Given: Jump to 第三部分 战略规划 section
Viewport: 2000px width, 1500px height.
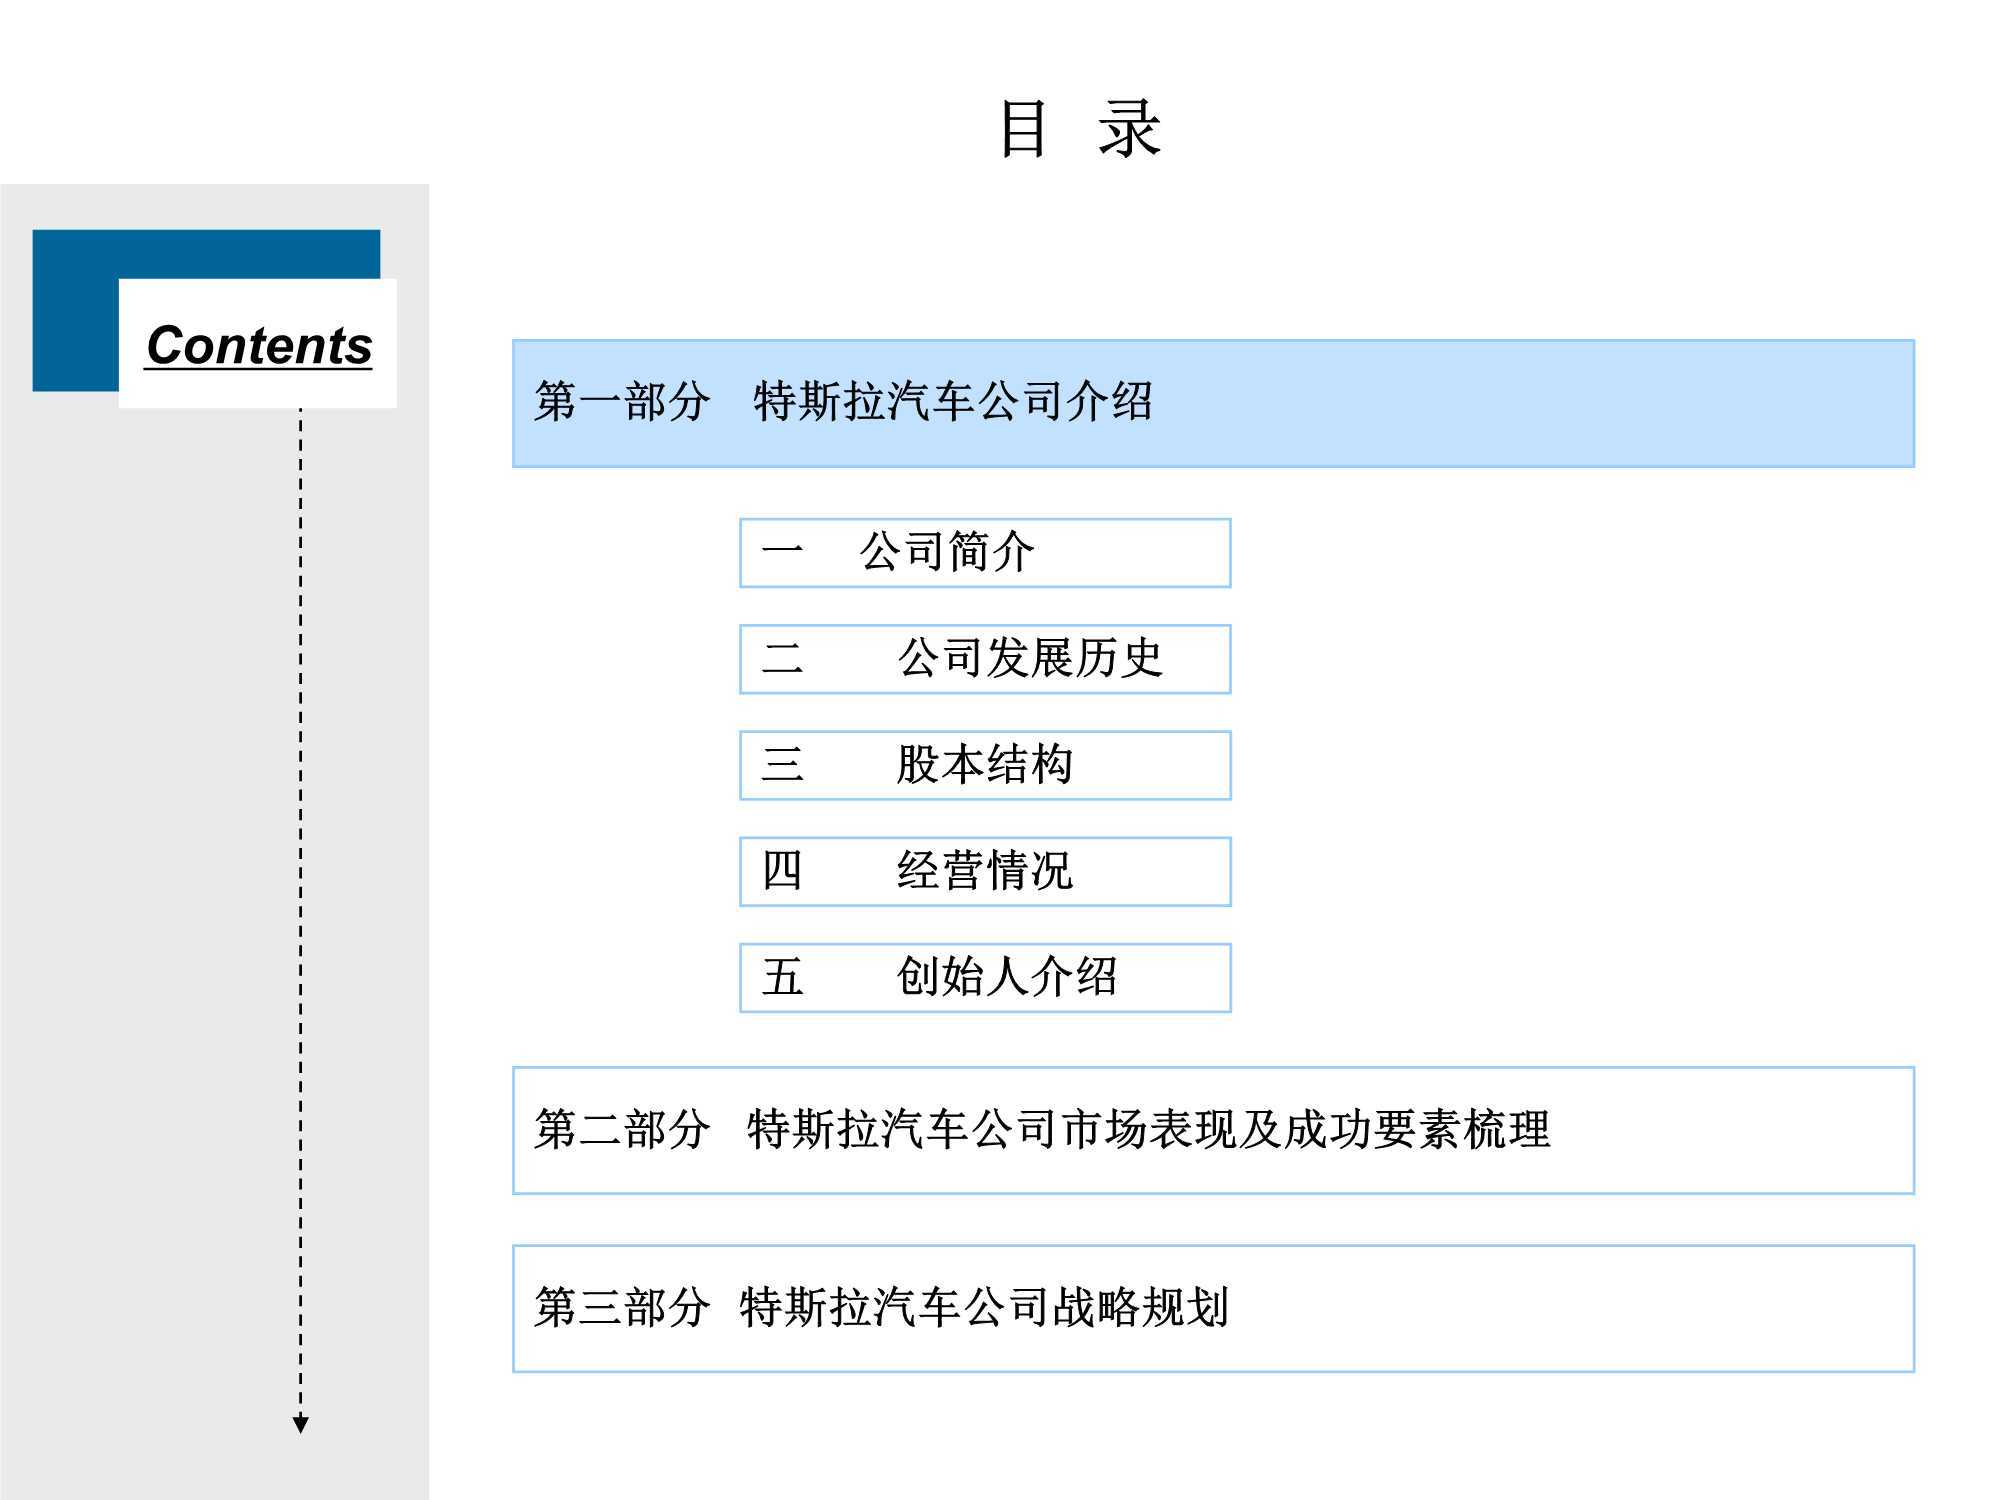Looking at the screenshot, I should 1213,1308.
